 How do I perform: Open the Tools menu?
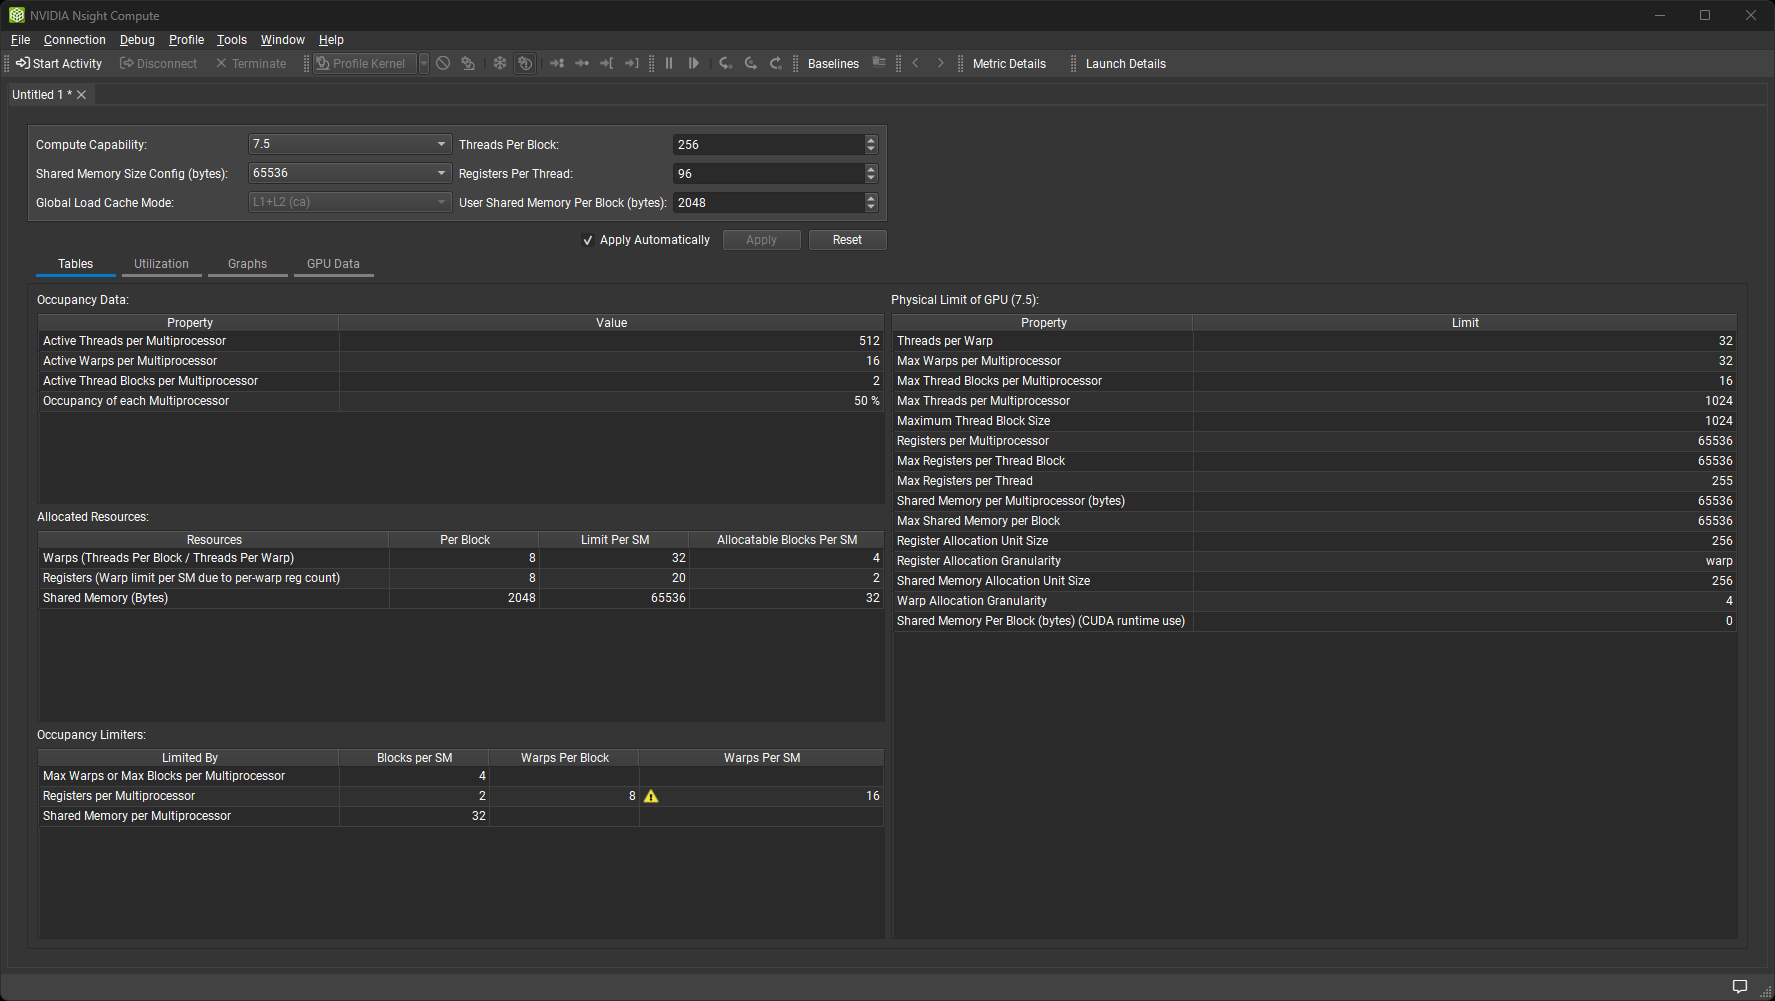[x=232, y=40]
